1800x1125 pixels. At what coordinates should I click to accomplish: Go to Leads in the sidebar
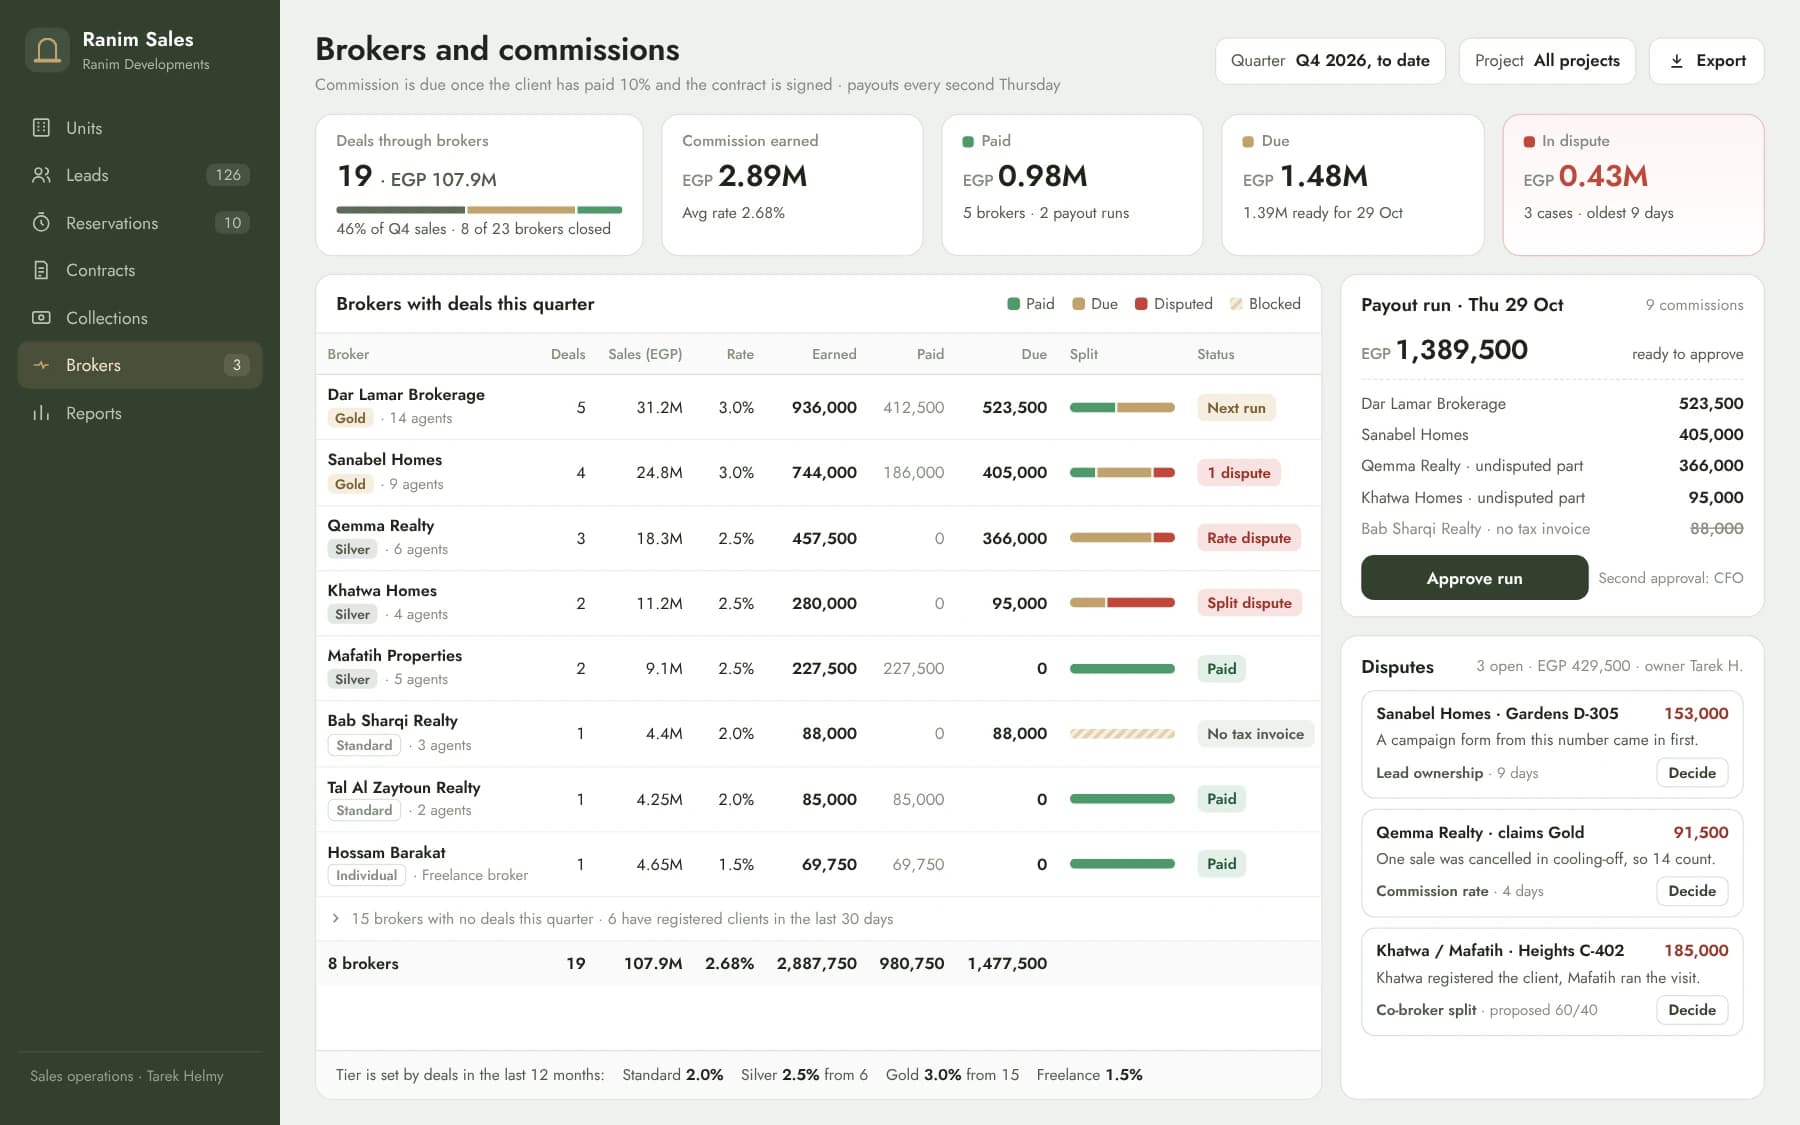tap(140, 175)
